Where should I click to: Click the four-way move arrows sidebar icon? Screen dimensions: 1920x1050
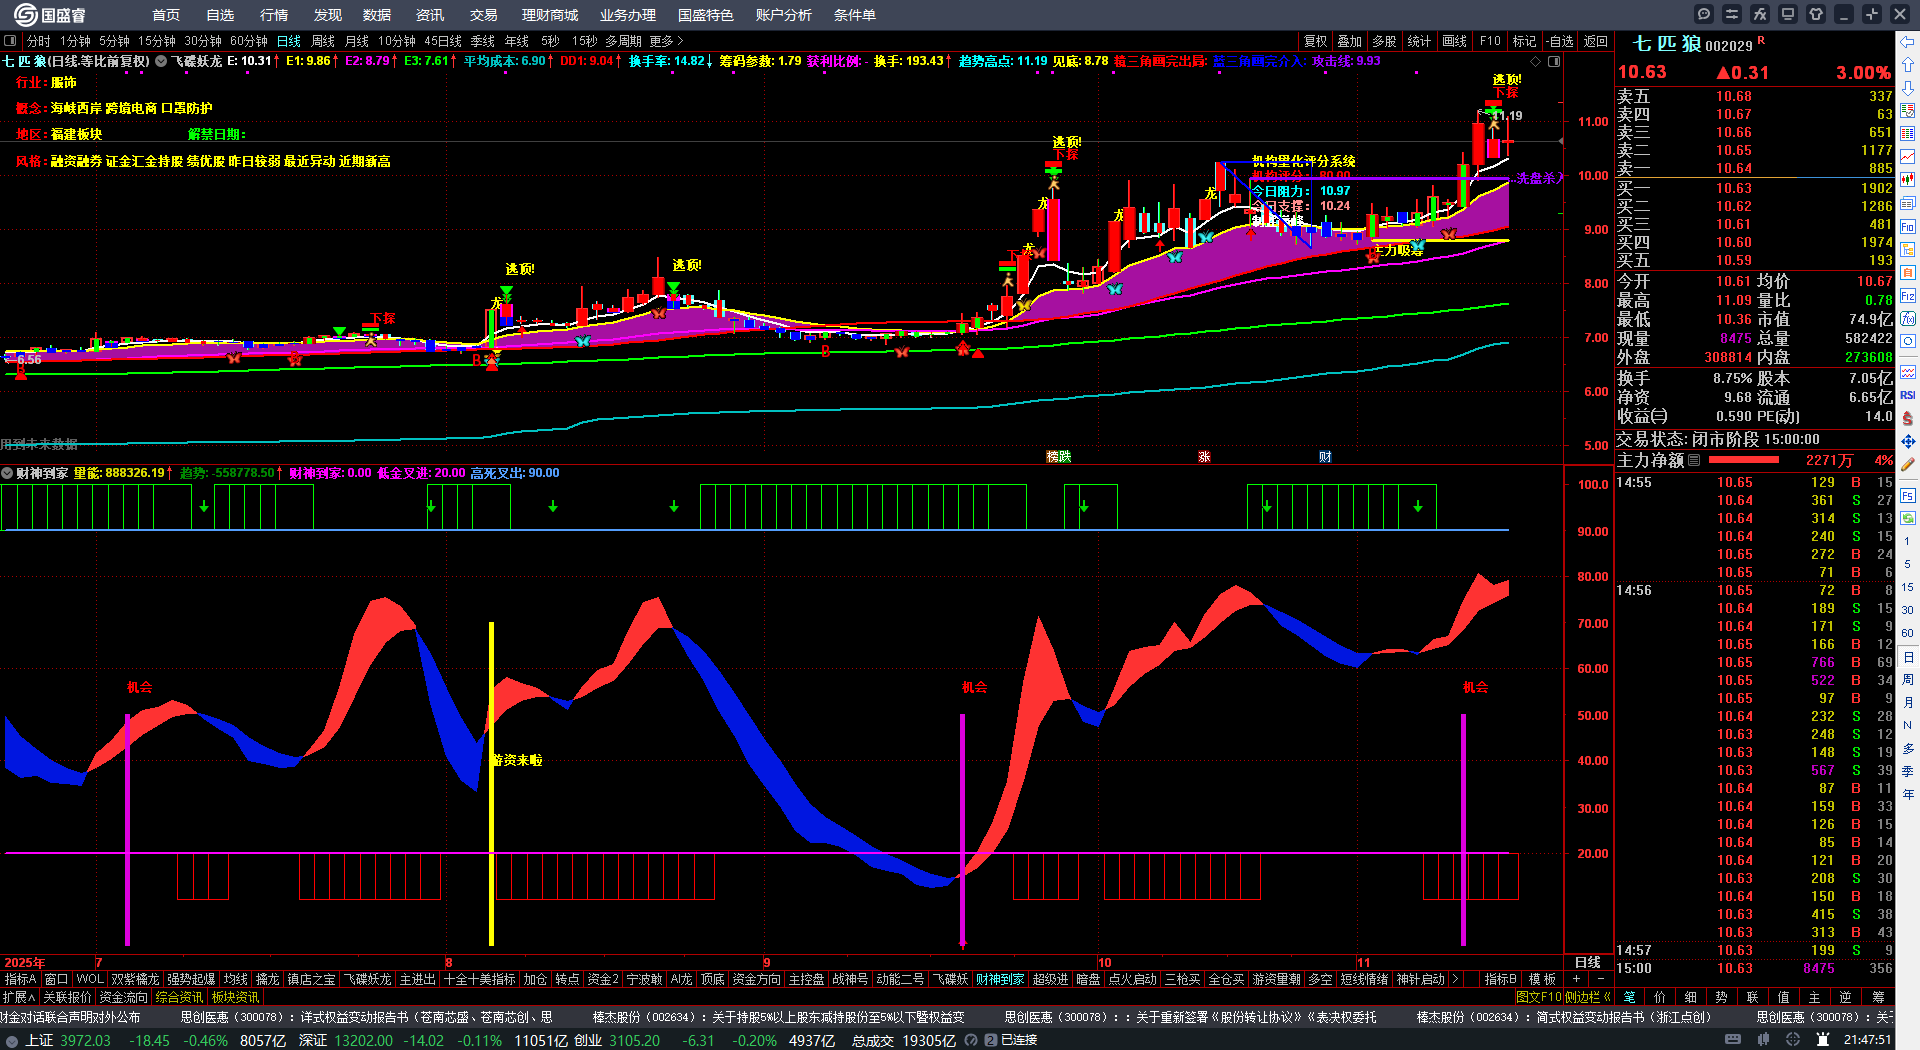[1908, 441]
